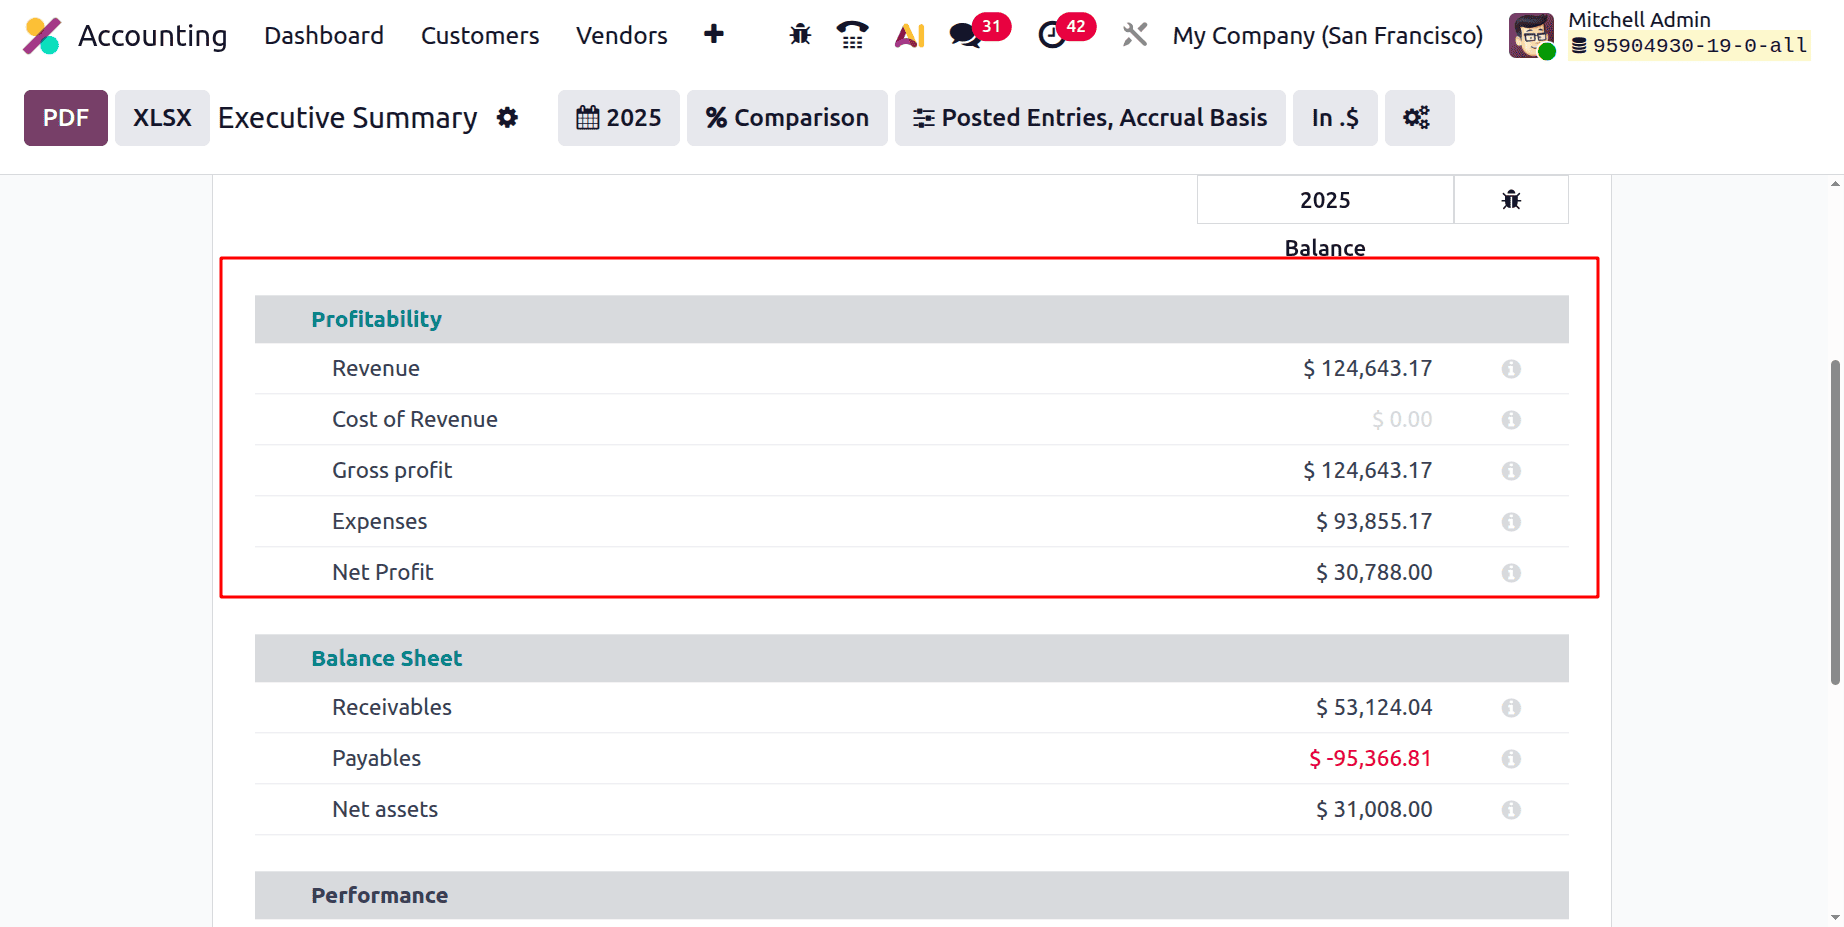This screenshot has height=927, width=1844.
Task: Export the report as PDF
Action: (65, 117)
